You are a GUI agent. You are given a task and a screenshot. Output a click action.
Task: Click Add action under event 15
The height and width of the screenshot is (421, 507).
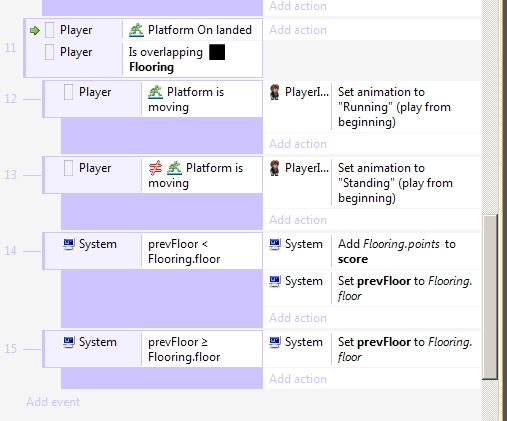298,379
